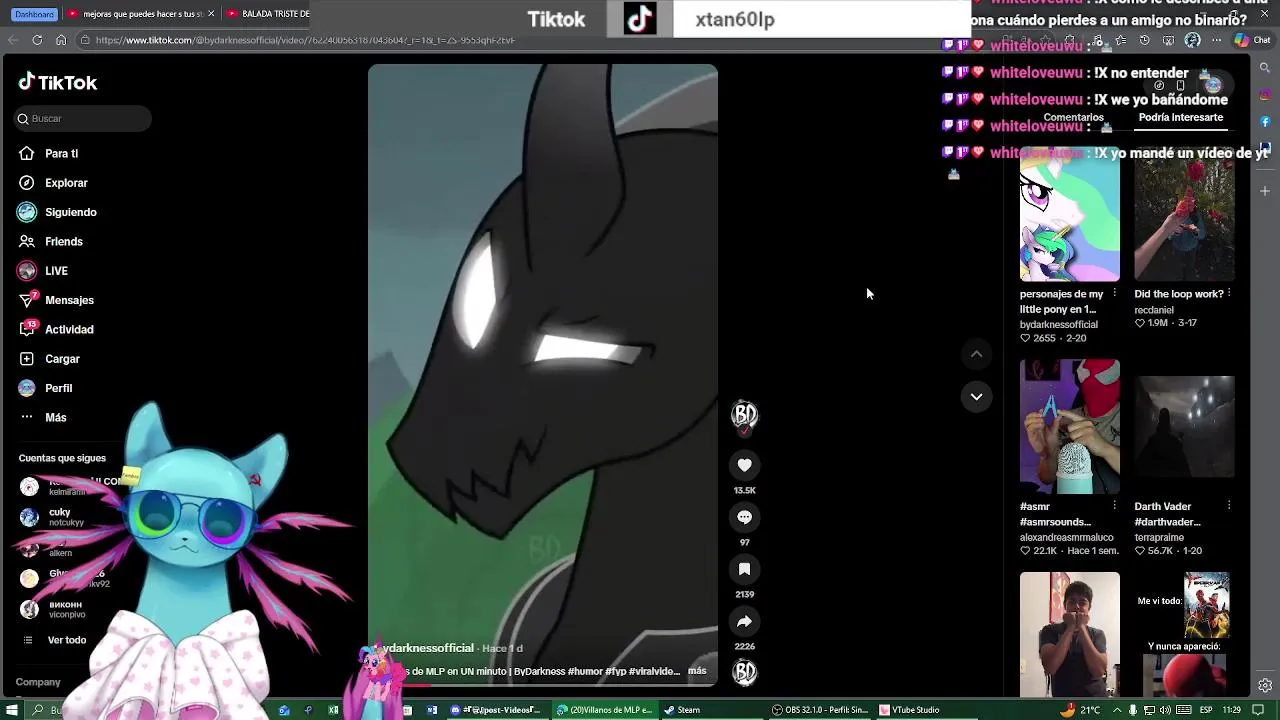Open the Darth Vader #darthvader video thumbnail
1280x720 pixels.
pyautogui.click(x=1184, y=427)
